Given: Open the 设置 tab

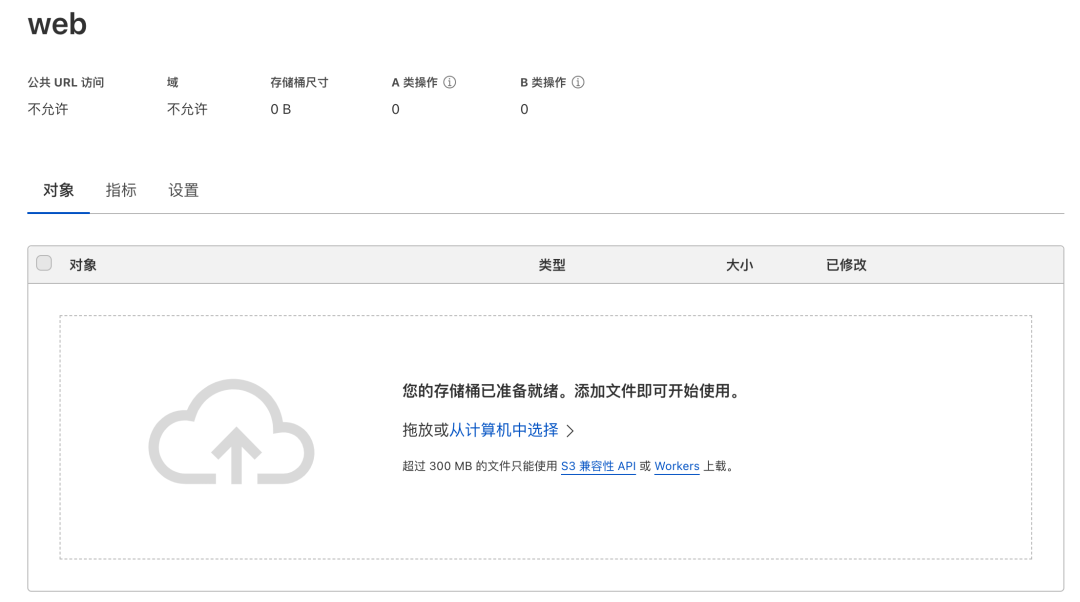Looking at the screenshot, I should pos(184,190).
